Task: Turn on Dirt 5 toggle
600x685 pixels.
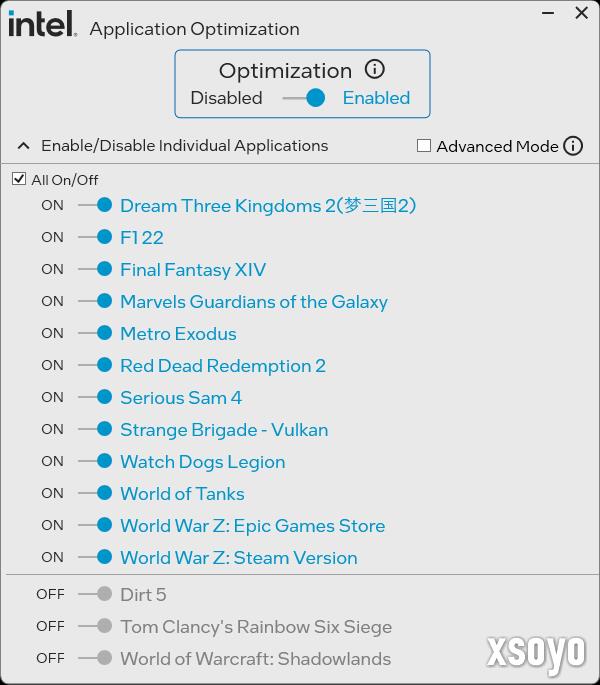Action: [x=95, y=594]
